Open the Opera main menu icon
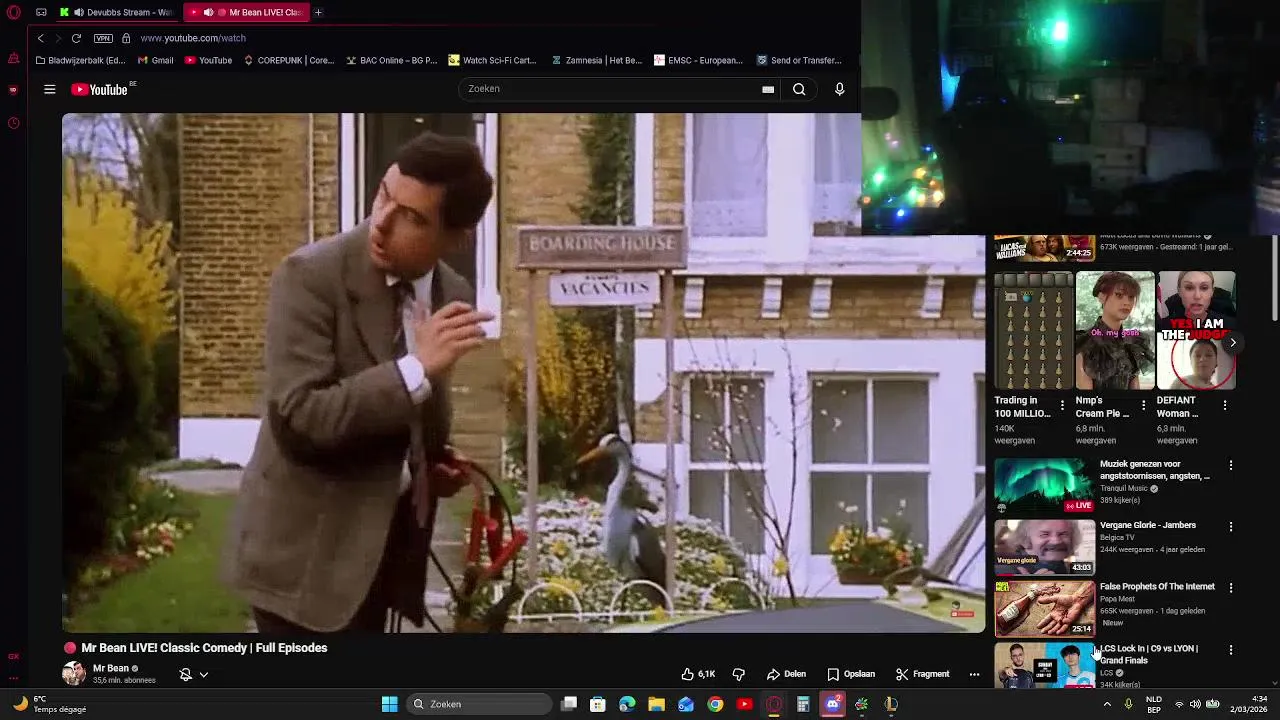This screenshot has height=720, width=1280. pos(13,12)
